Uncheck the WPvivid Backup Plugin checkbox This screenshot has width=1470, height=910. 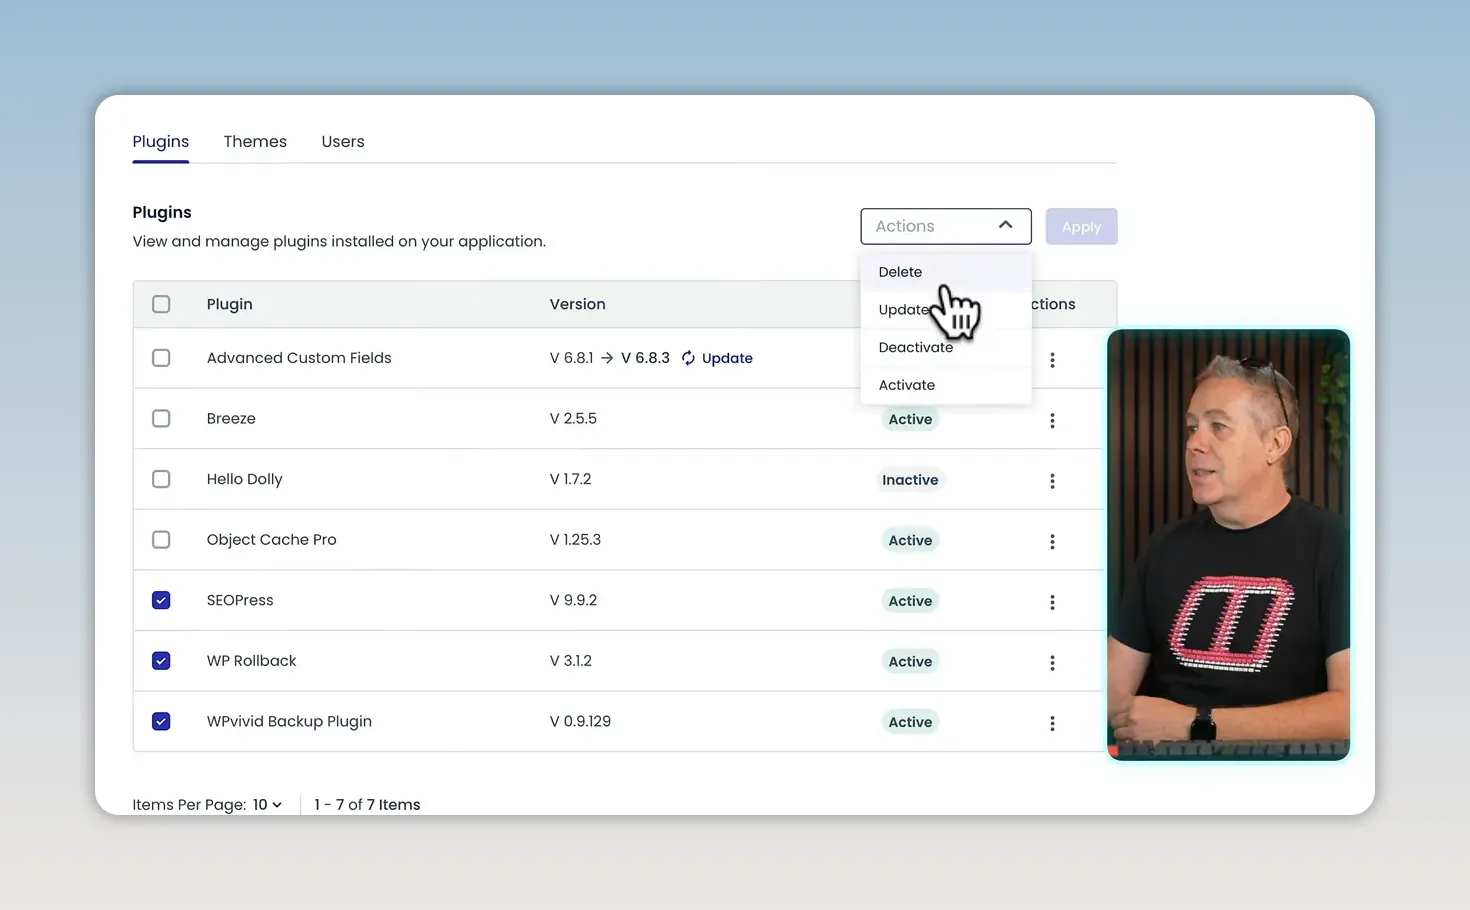pos(161,721)
